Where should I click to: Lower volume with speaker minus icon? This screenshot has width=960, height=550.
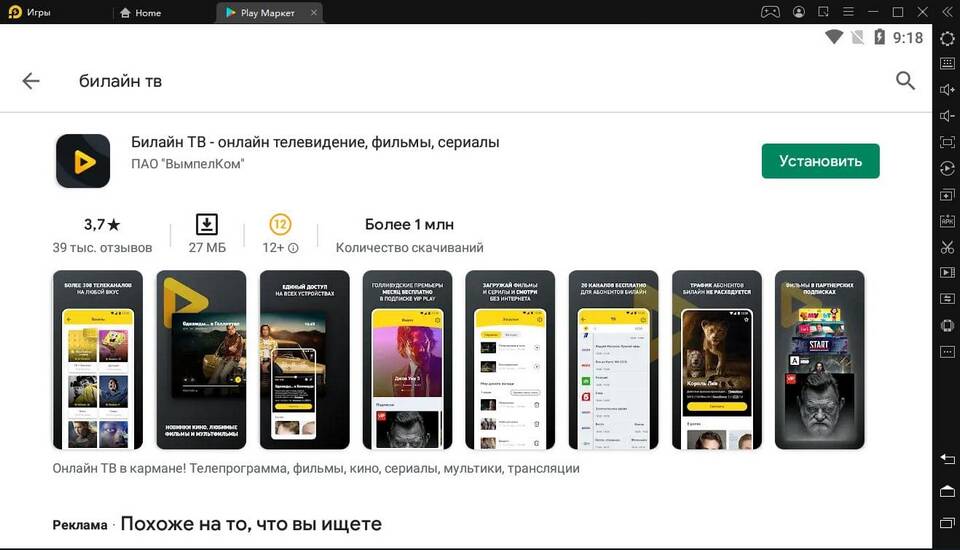pos(947,116)
